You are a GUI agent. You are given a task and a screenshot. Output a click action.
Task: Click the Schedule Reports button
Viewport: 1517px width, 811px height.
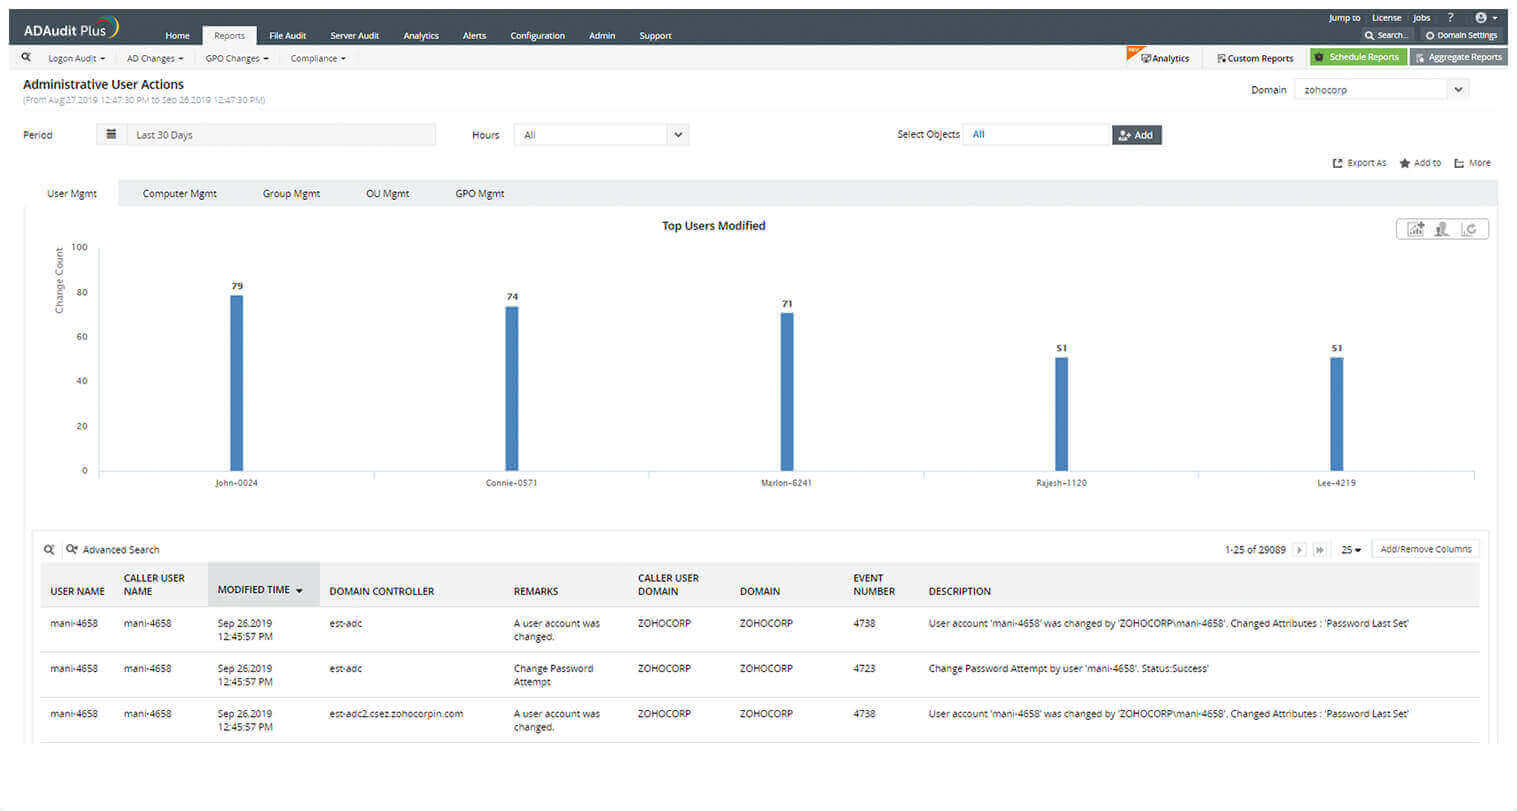pos(1358,57)
